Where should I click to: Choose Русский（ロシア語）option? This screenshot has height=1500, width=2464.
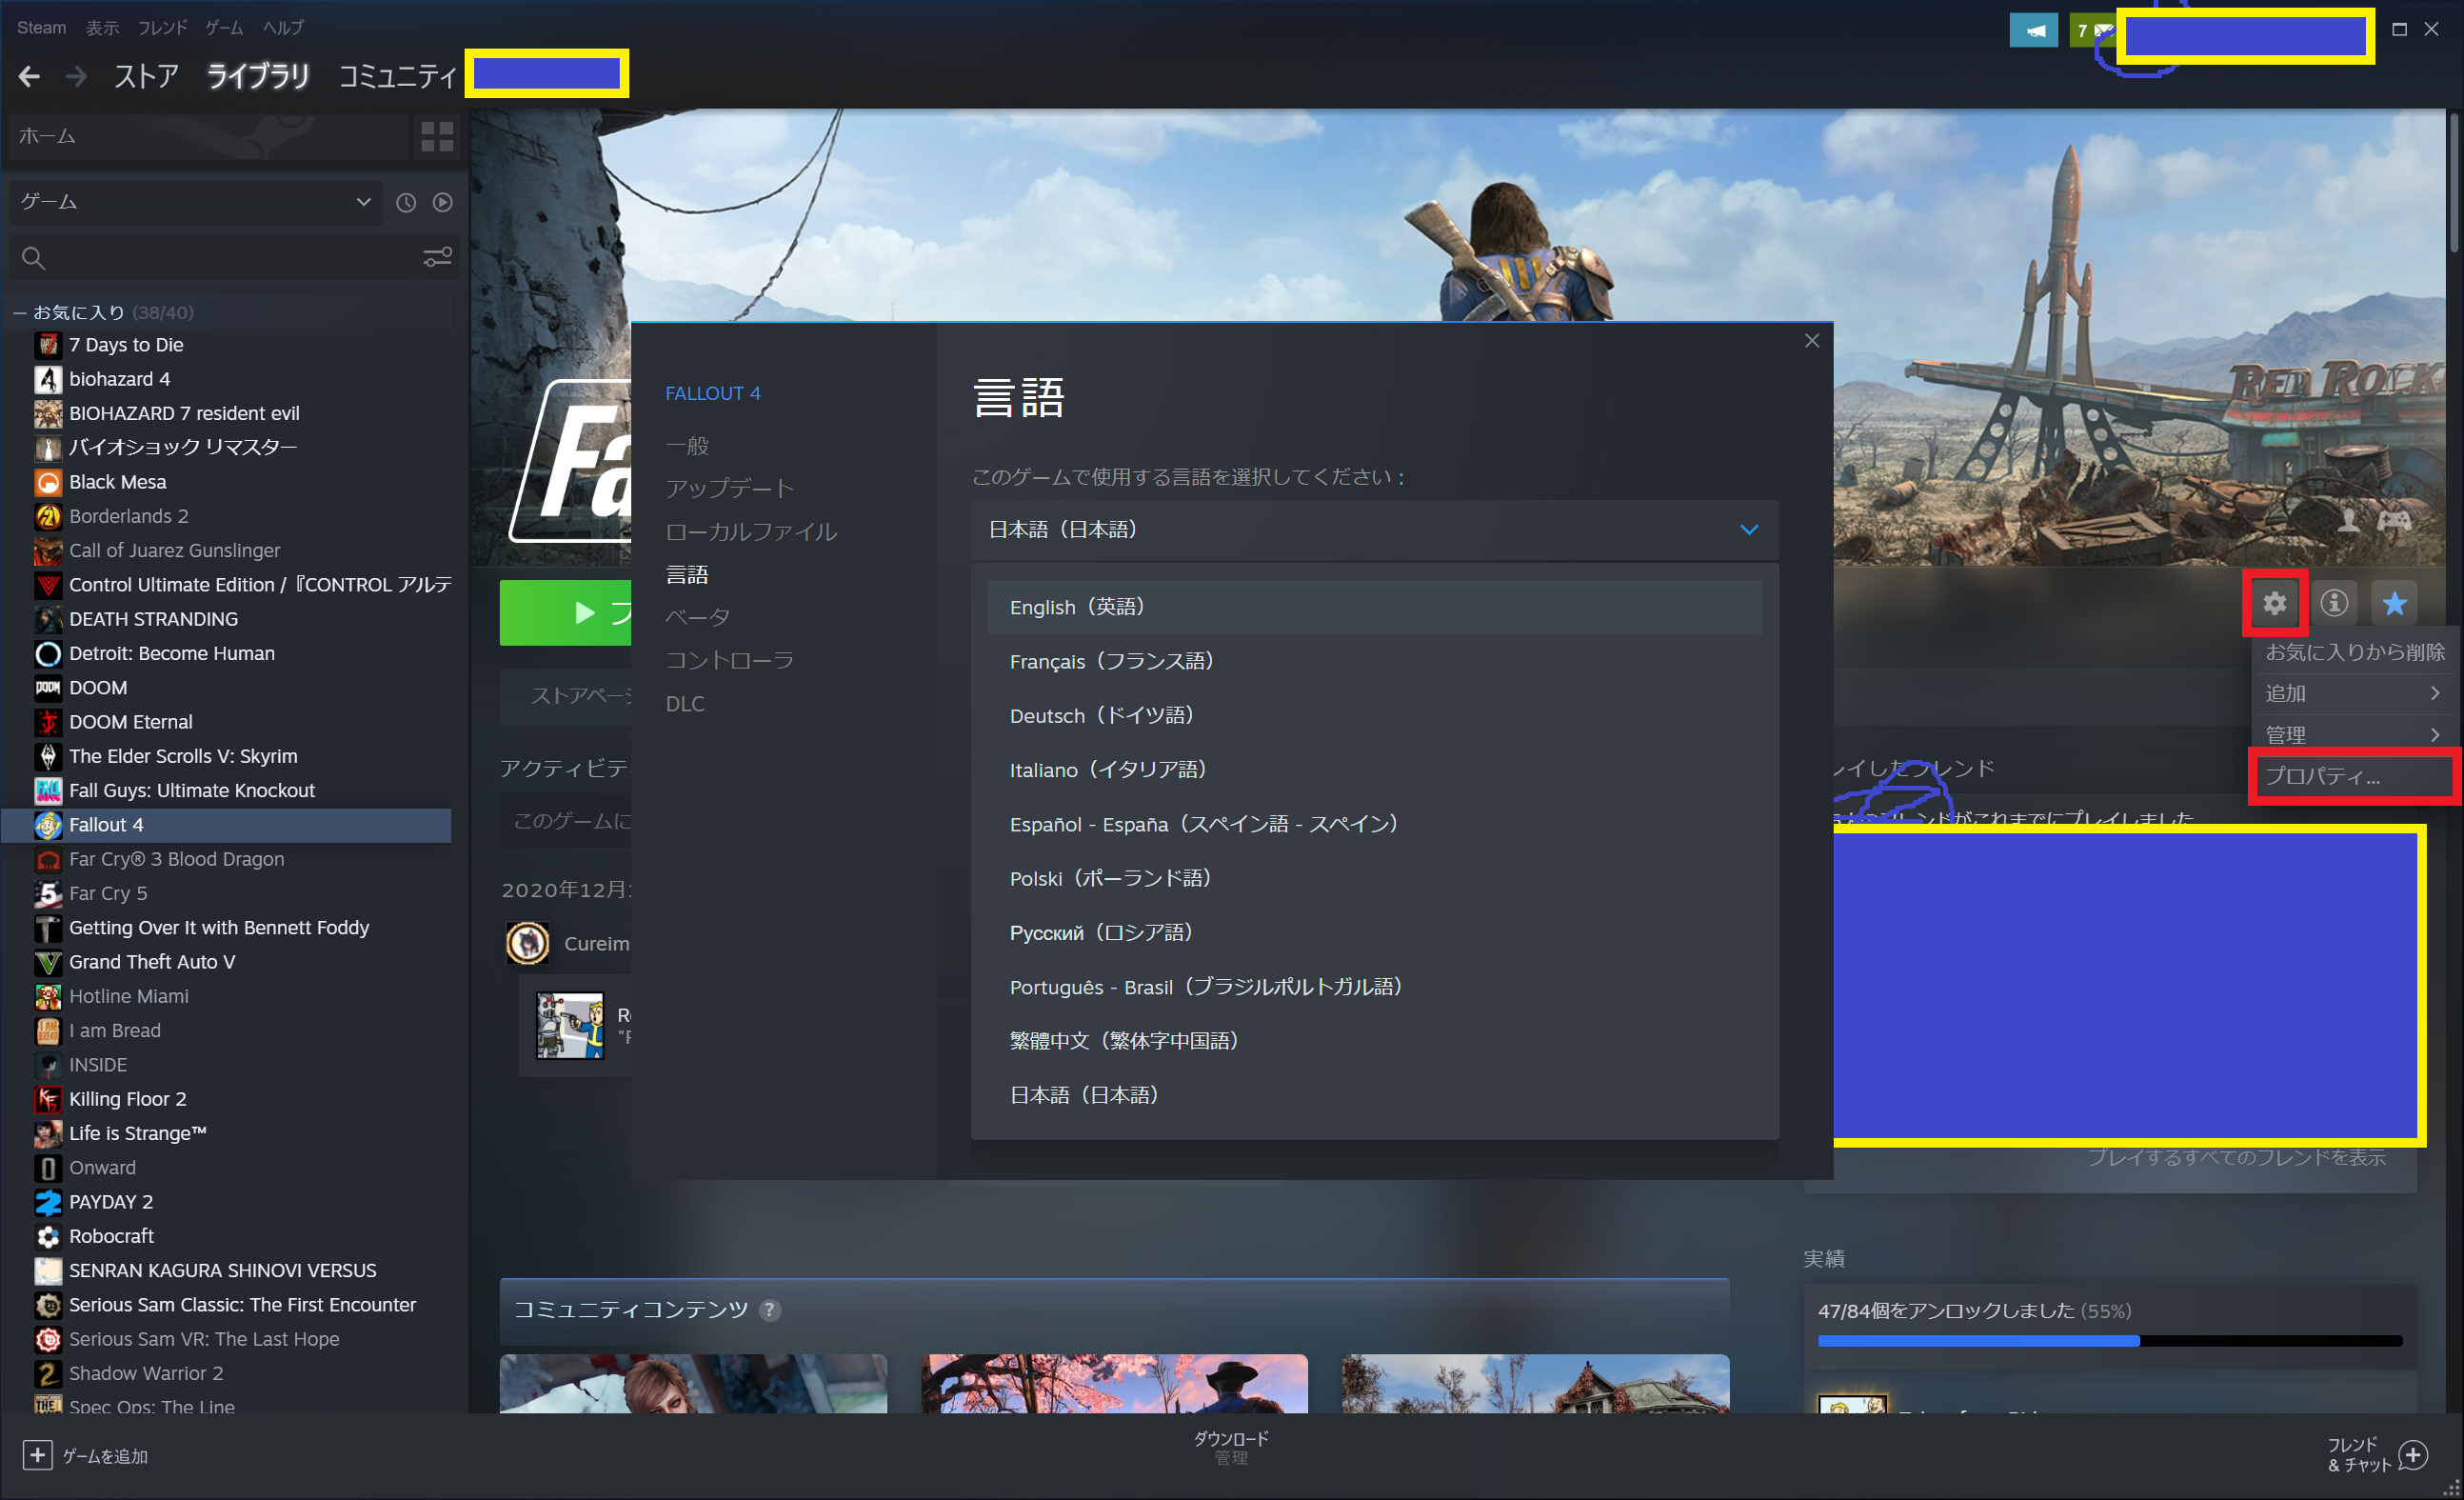1374,933
